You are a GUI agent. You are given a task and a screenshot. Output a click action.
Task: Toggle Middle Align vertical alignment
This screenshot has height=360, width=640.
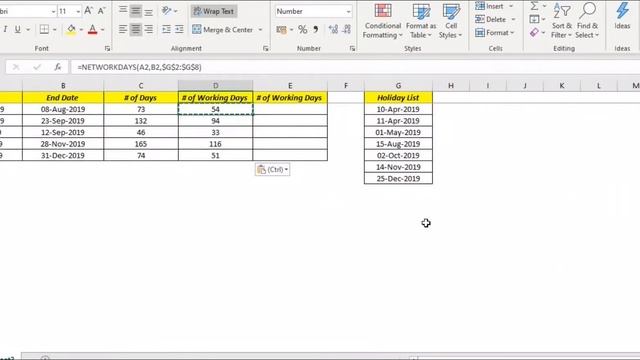click(x=136, y=11)
